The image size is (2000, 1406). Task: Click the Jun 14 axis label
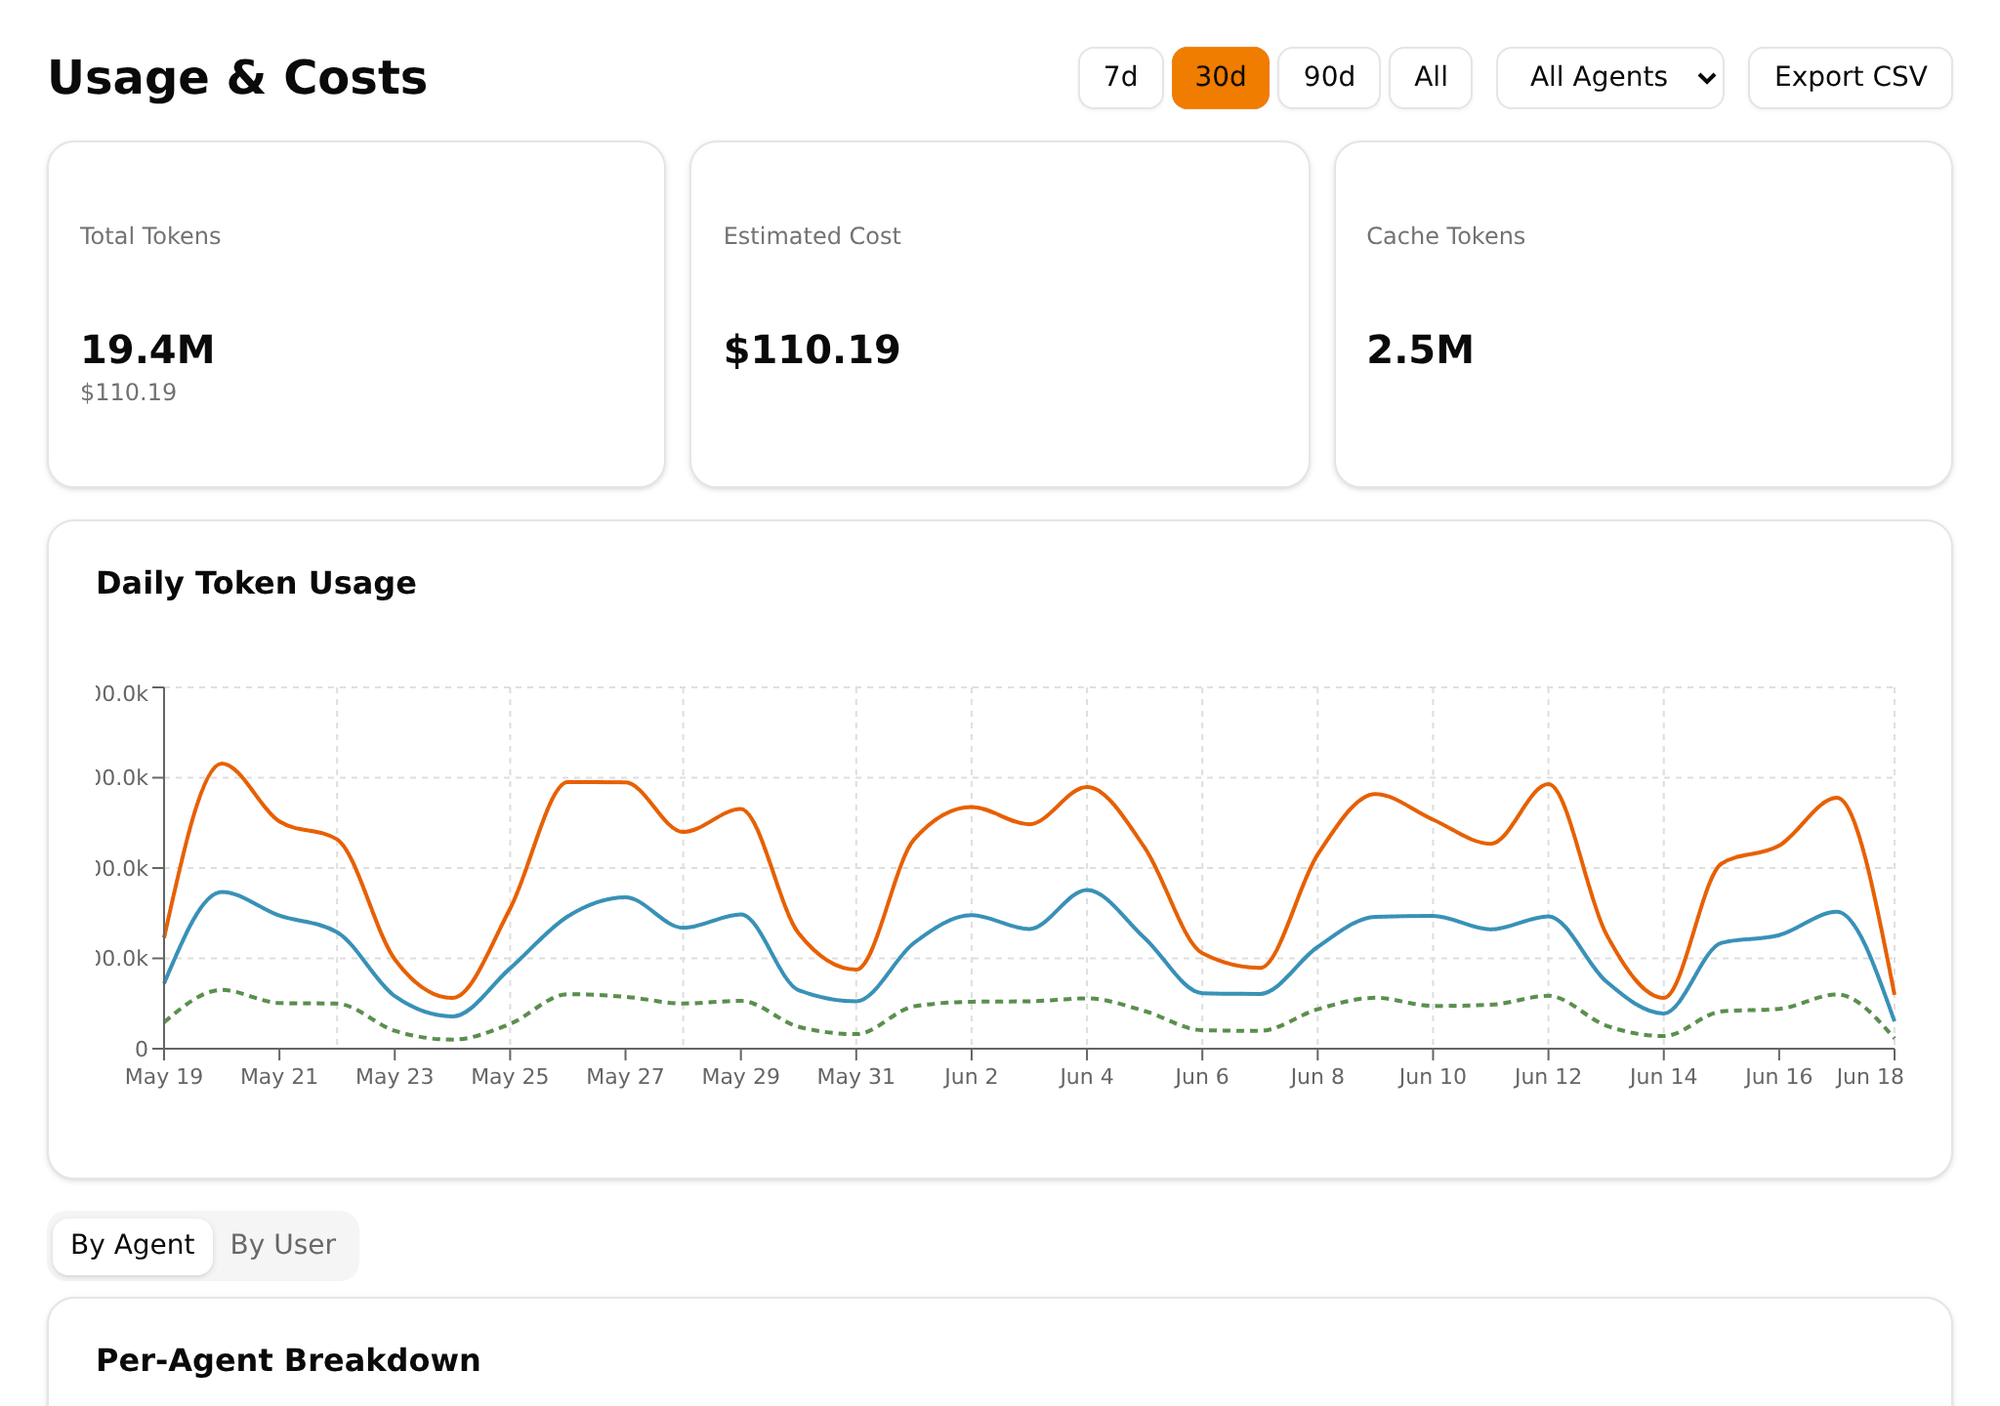point(1663,1077)
